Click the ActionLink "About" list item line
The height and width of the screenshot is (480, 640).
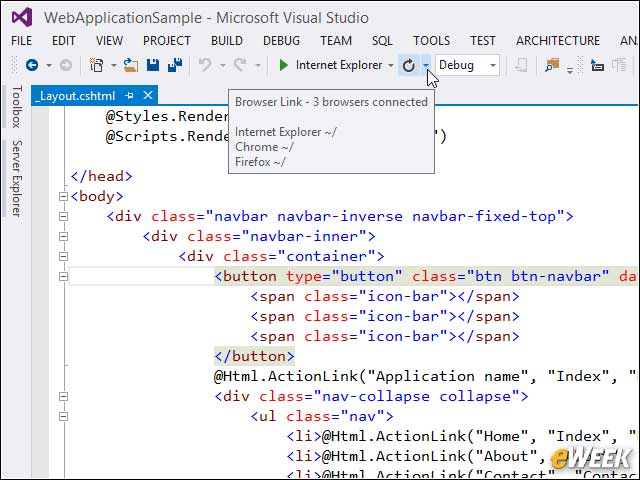(x=416, y=456)
